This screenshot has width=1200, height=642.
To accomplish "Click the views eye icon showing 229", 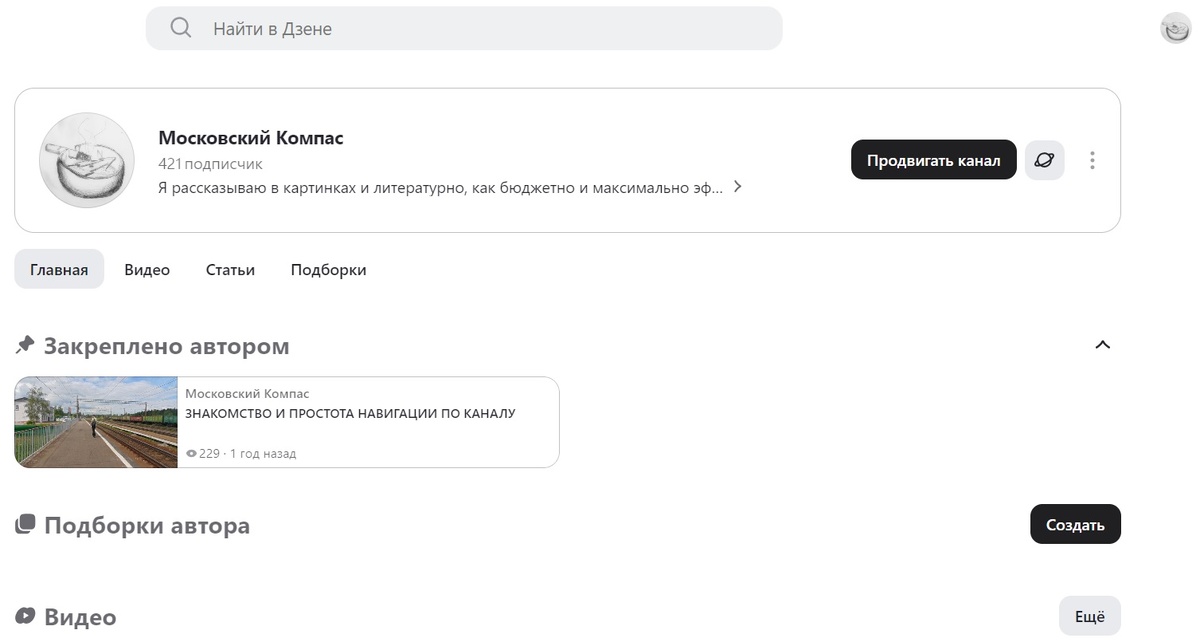I will pyautogui.click(x=191, y=454).
